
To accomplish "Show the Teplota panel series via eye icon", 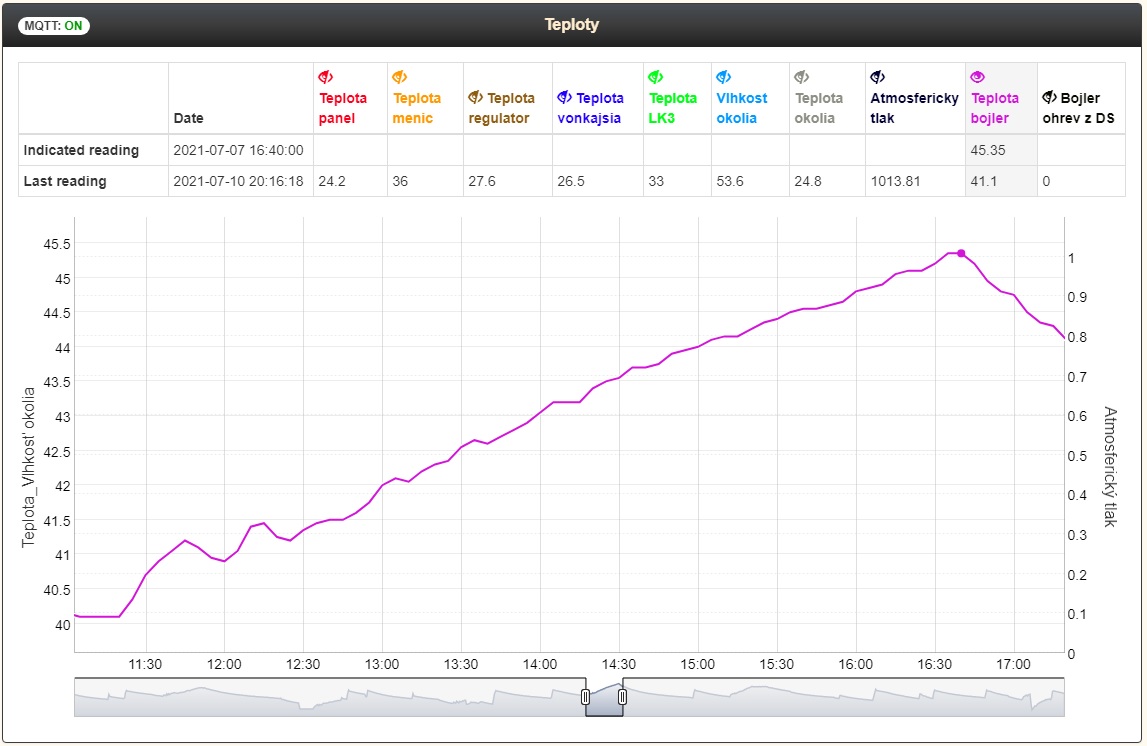I will 325,77.
